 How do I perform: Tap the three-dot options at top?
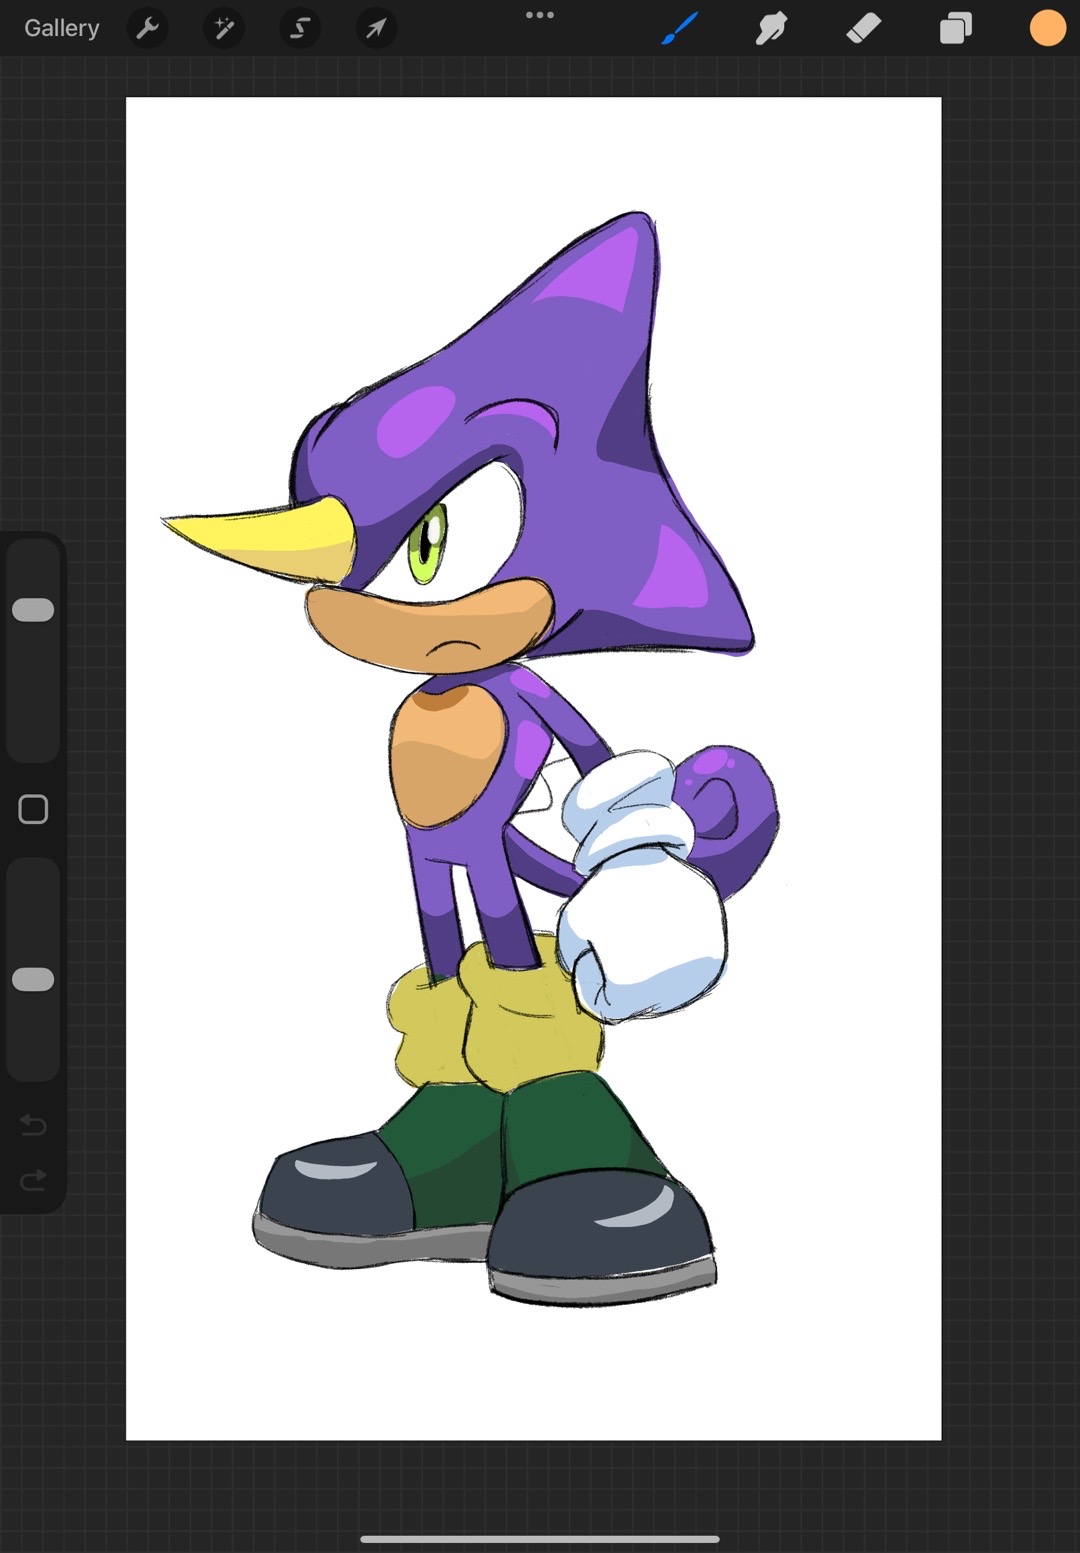coord(540,15)
